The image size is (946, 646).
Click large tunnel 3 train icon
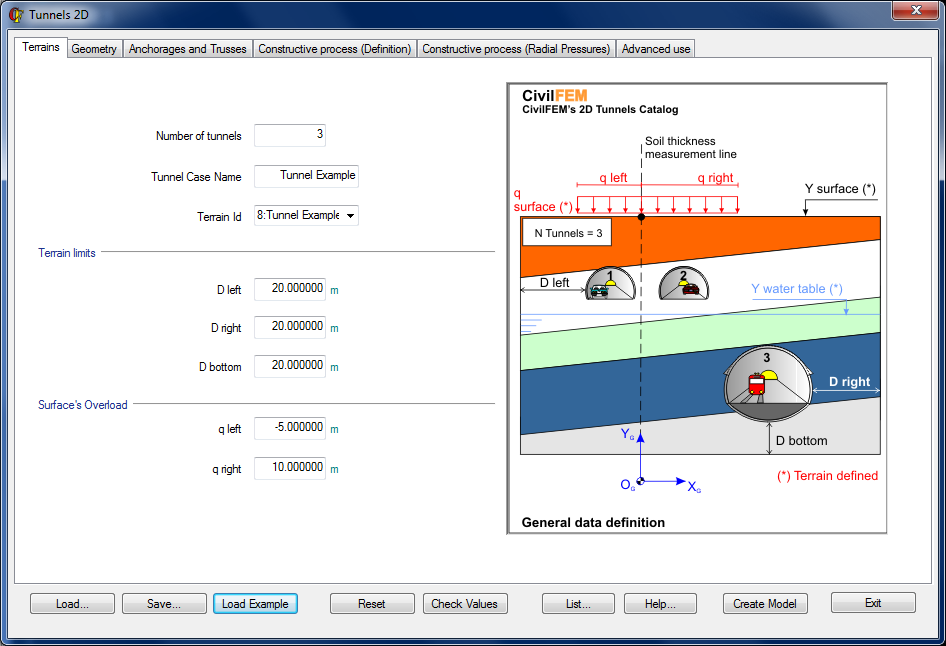pyautogui.click(x=758, y=381)
